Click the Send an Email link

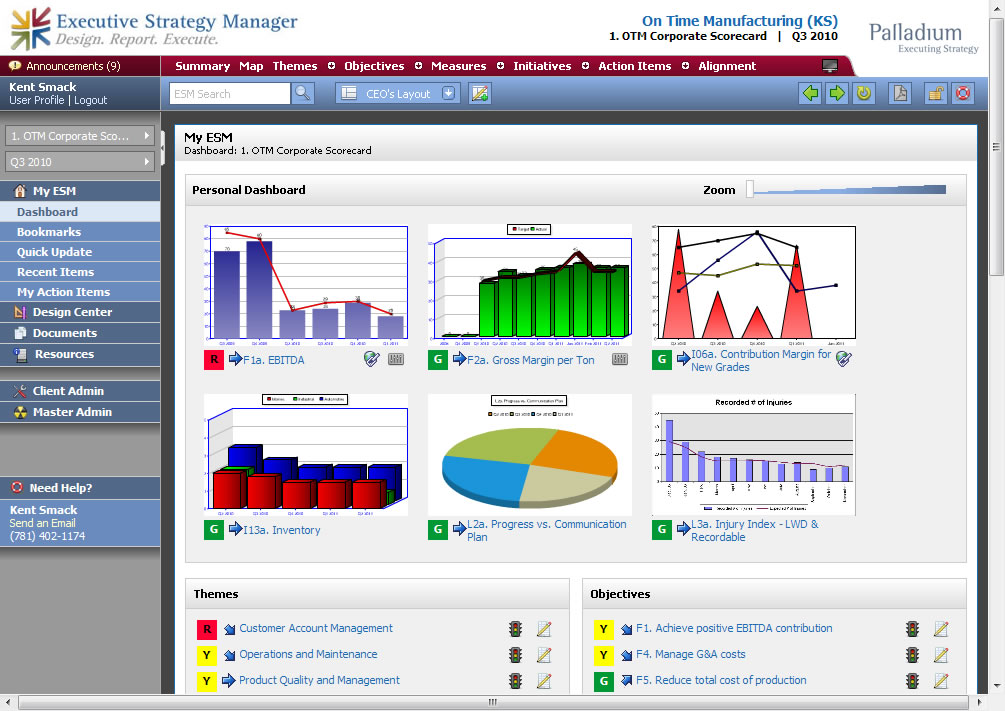42,523
